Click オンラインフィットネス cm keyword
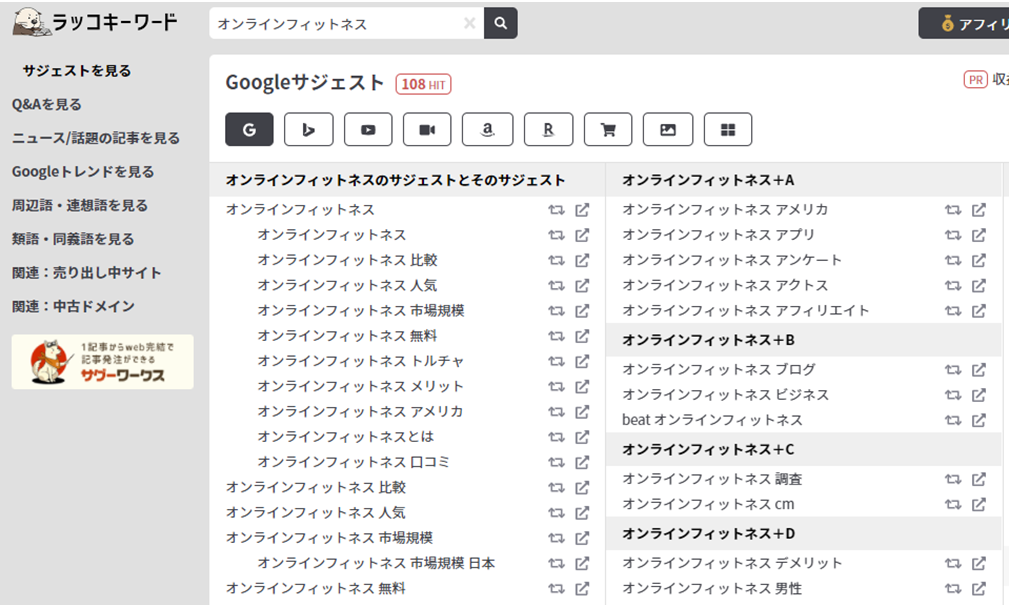Viewport: 1010px width, 605px height. click(x=708, y=504)
